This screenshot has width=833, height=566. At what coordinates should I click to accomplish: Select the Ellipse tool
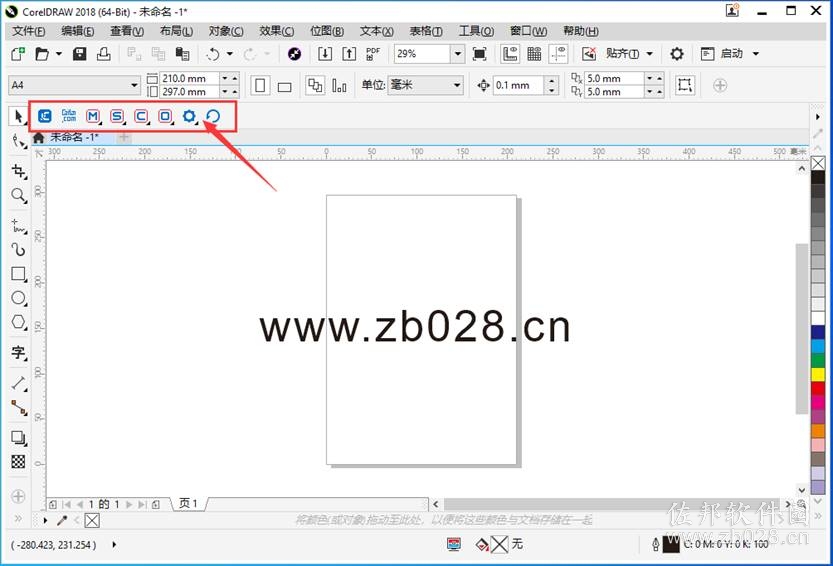click(19, 298)
